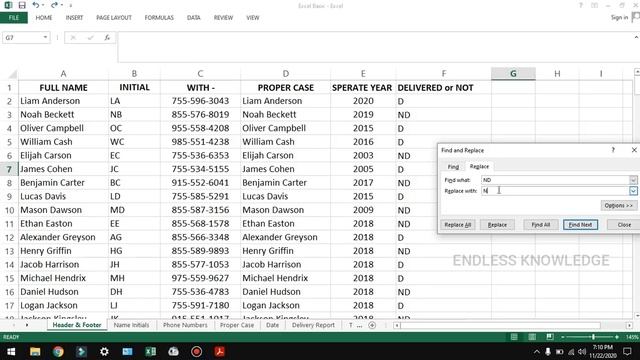Switch to Page Layout view icon
The width and height of the screenshot is (640, 360).
tap(532, 337)
